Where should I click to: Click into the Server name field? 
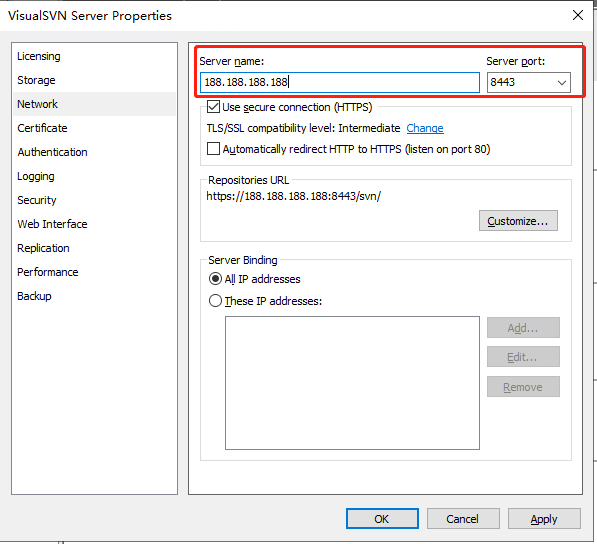click(x=340, y=82)
